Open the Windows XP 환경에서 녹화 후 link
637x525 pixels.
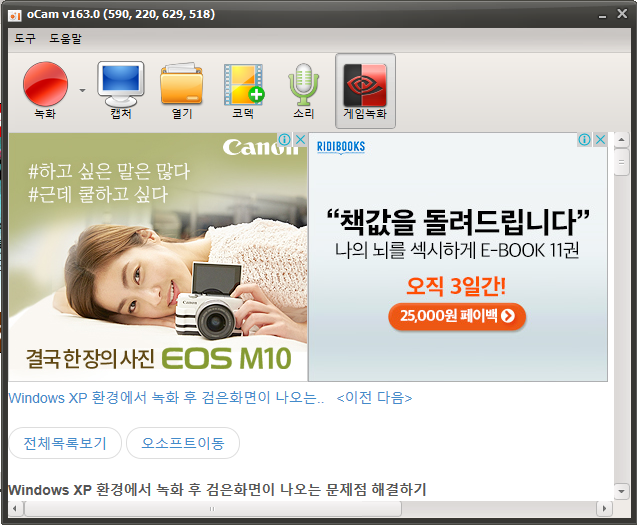click(x=166, y=397)
